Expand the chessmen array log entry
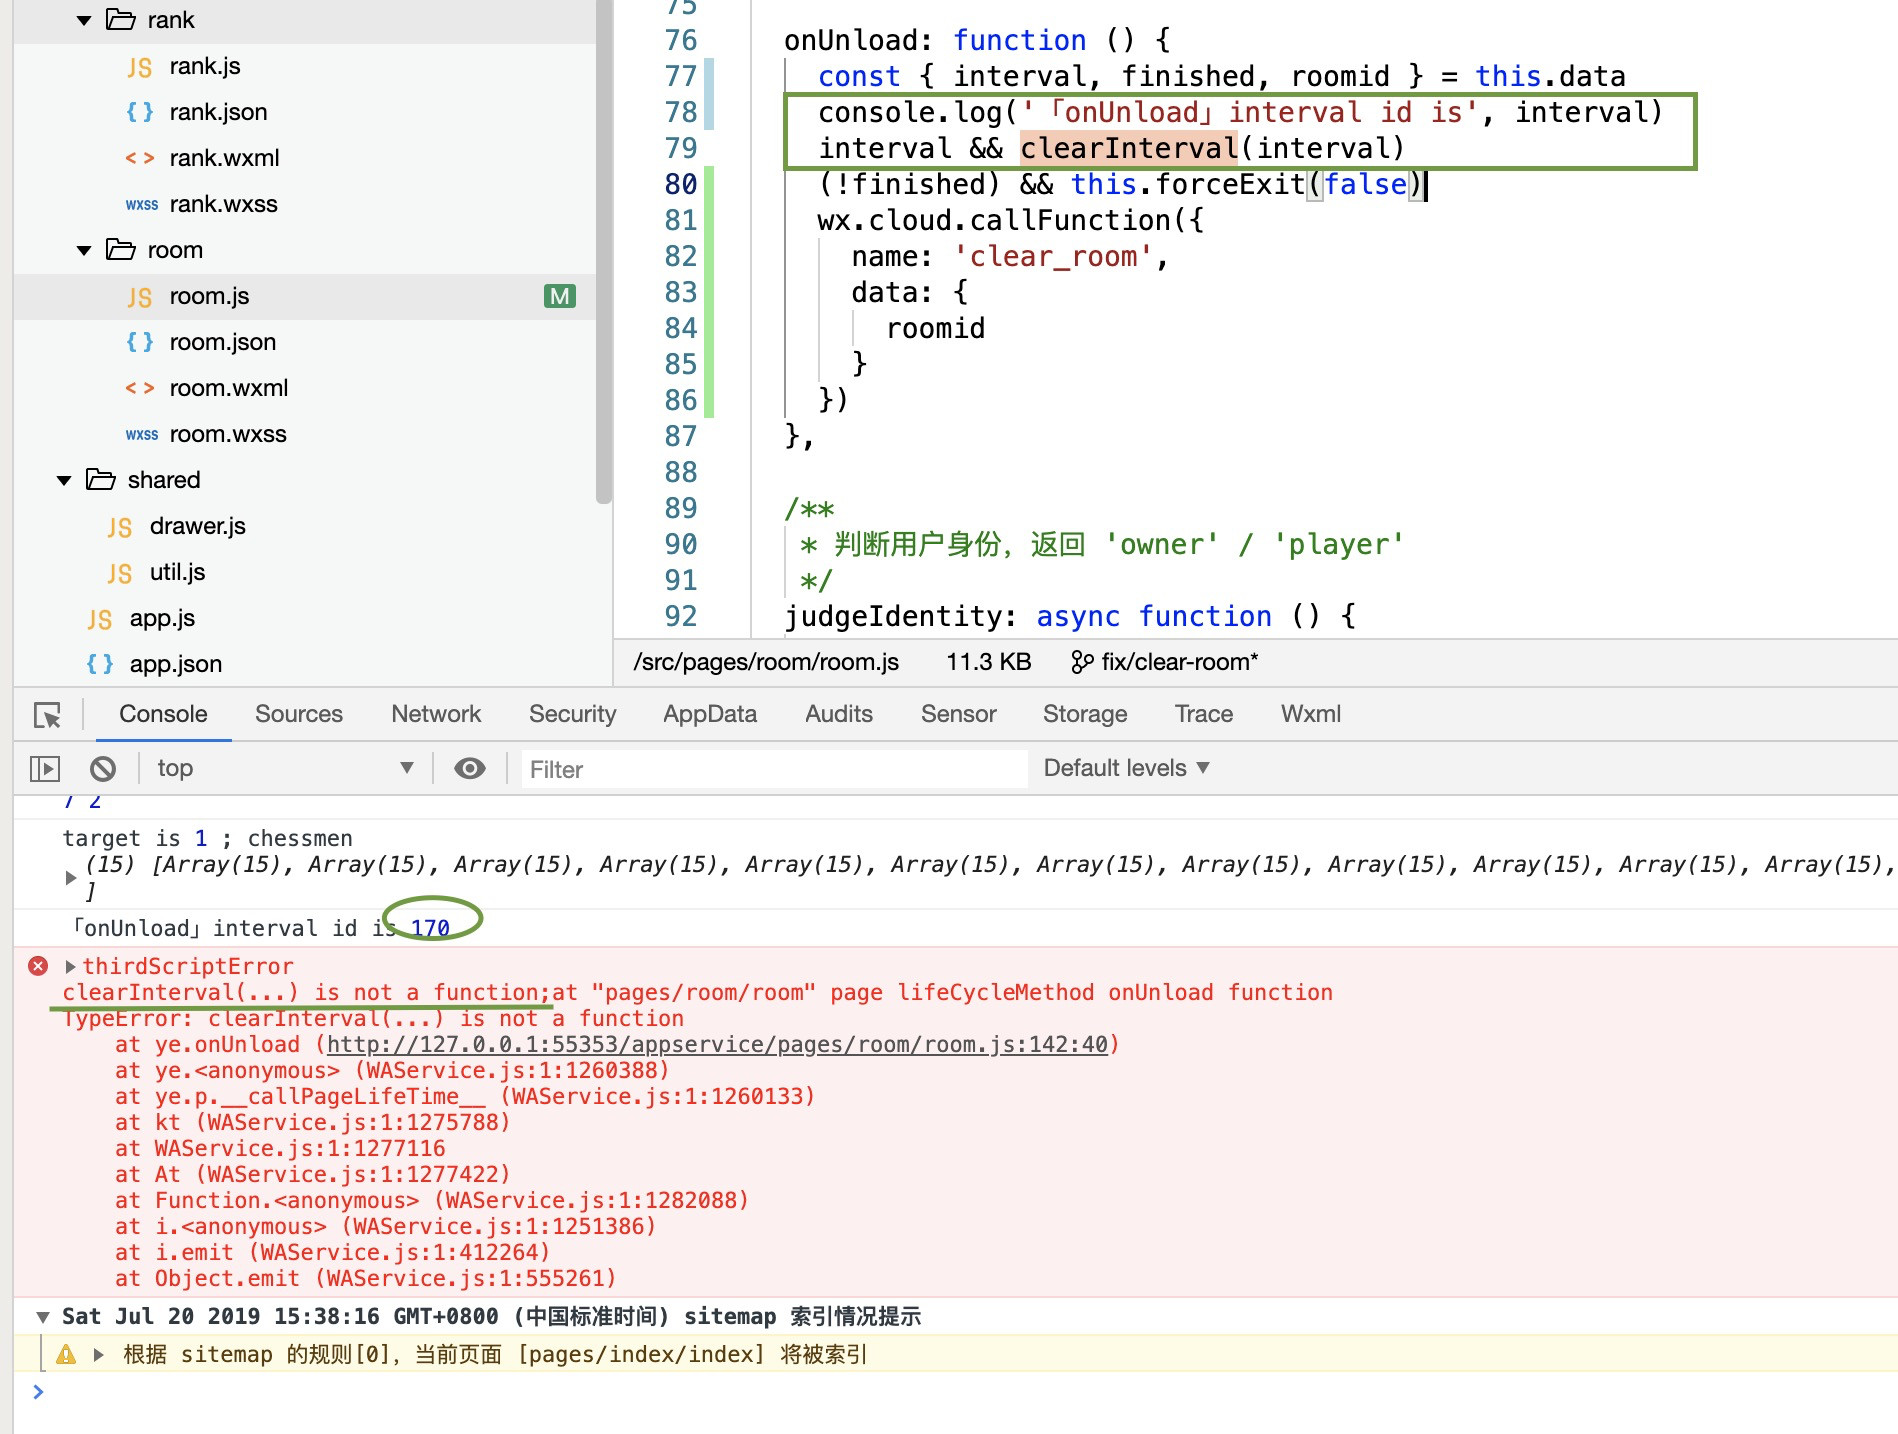Image resolution: width=1898 pixels, height=1434 pixels. [71, 877]
